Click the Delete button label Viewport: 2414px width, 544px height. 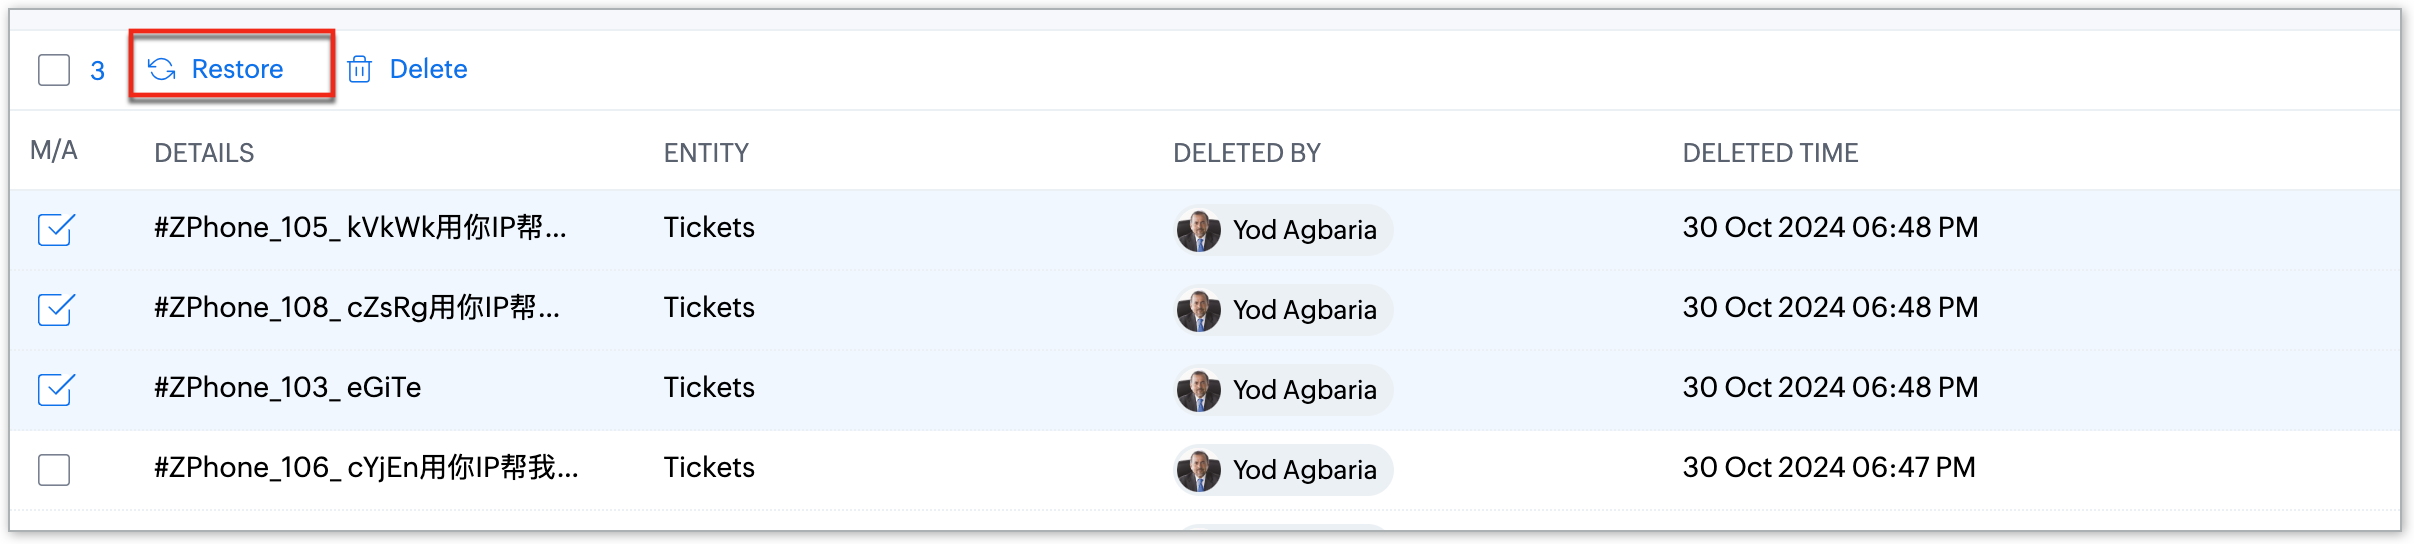coord(428,69)
